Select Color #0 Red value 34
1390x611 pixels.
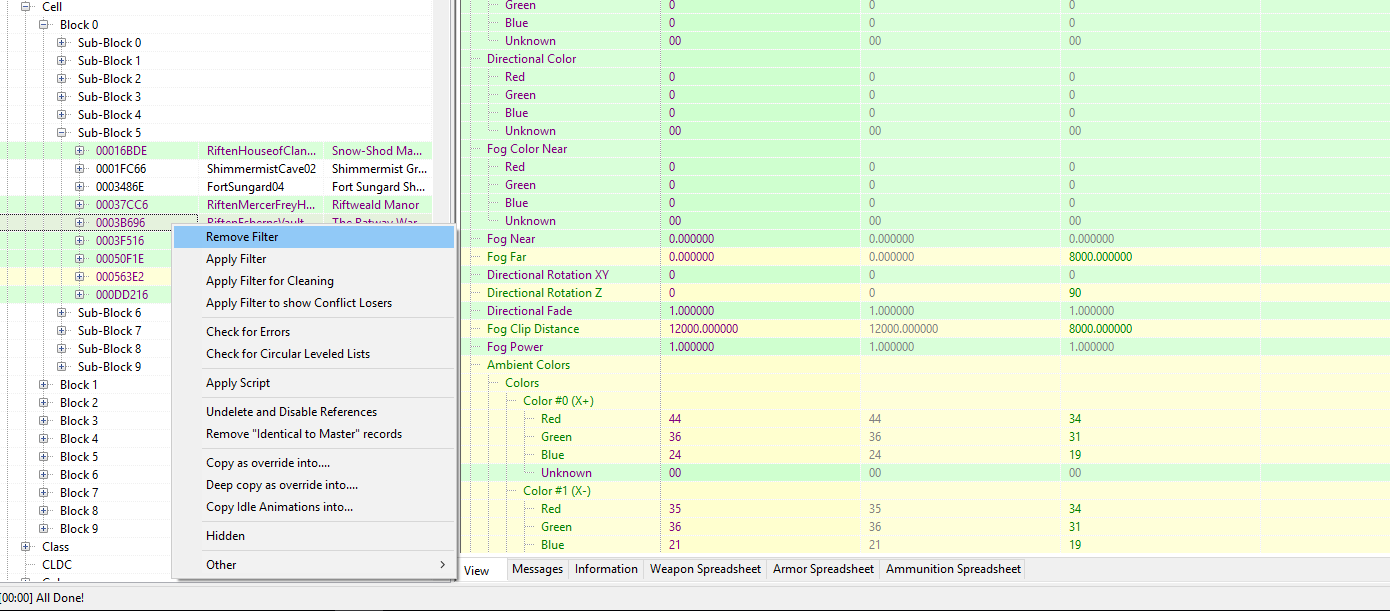(1075, 419)
